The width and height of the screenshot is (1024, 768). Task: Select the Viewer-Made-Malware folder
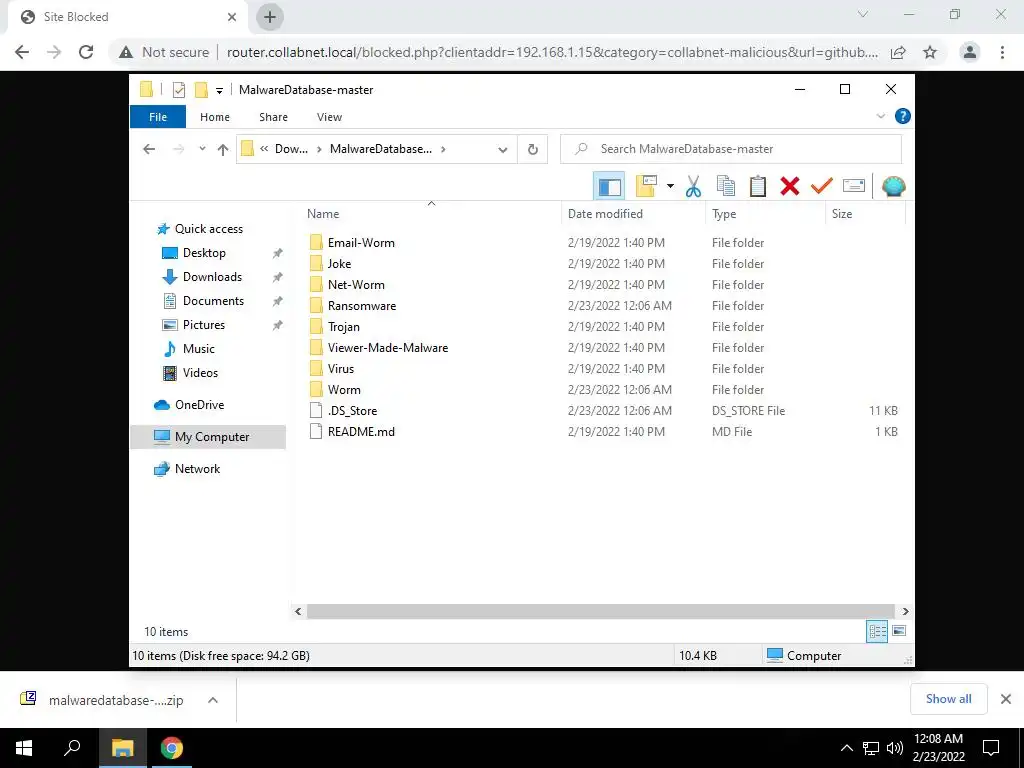click(388, 347)
